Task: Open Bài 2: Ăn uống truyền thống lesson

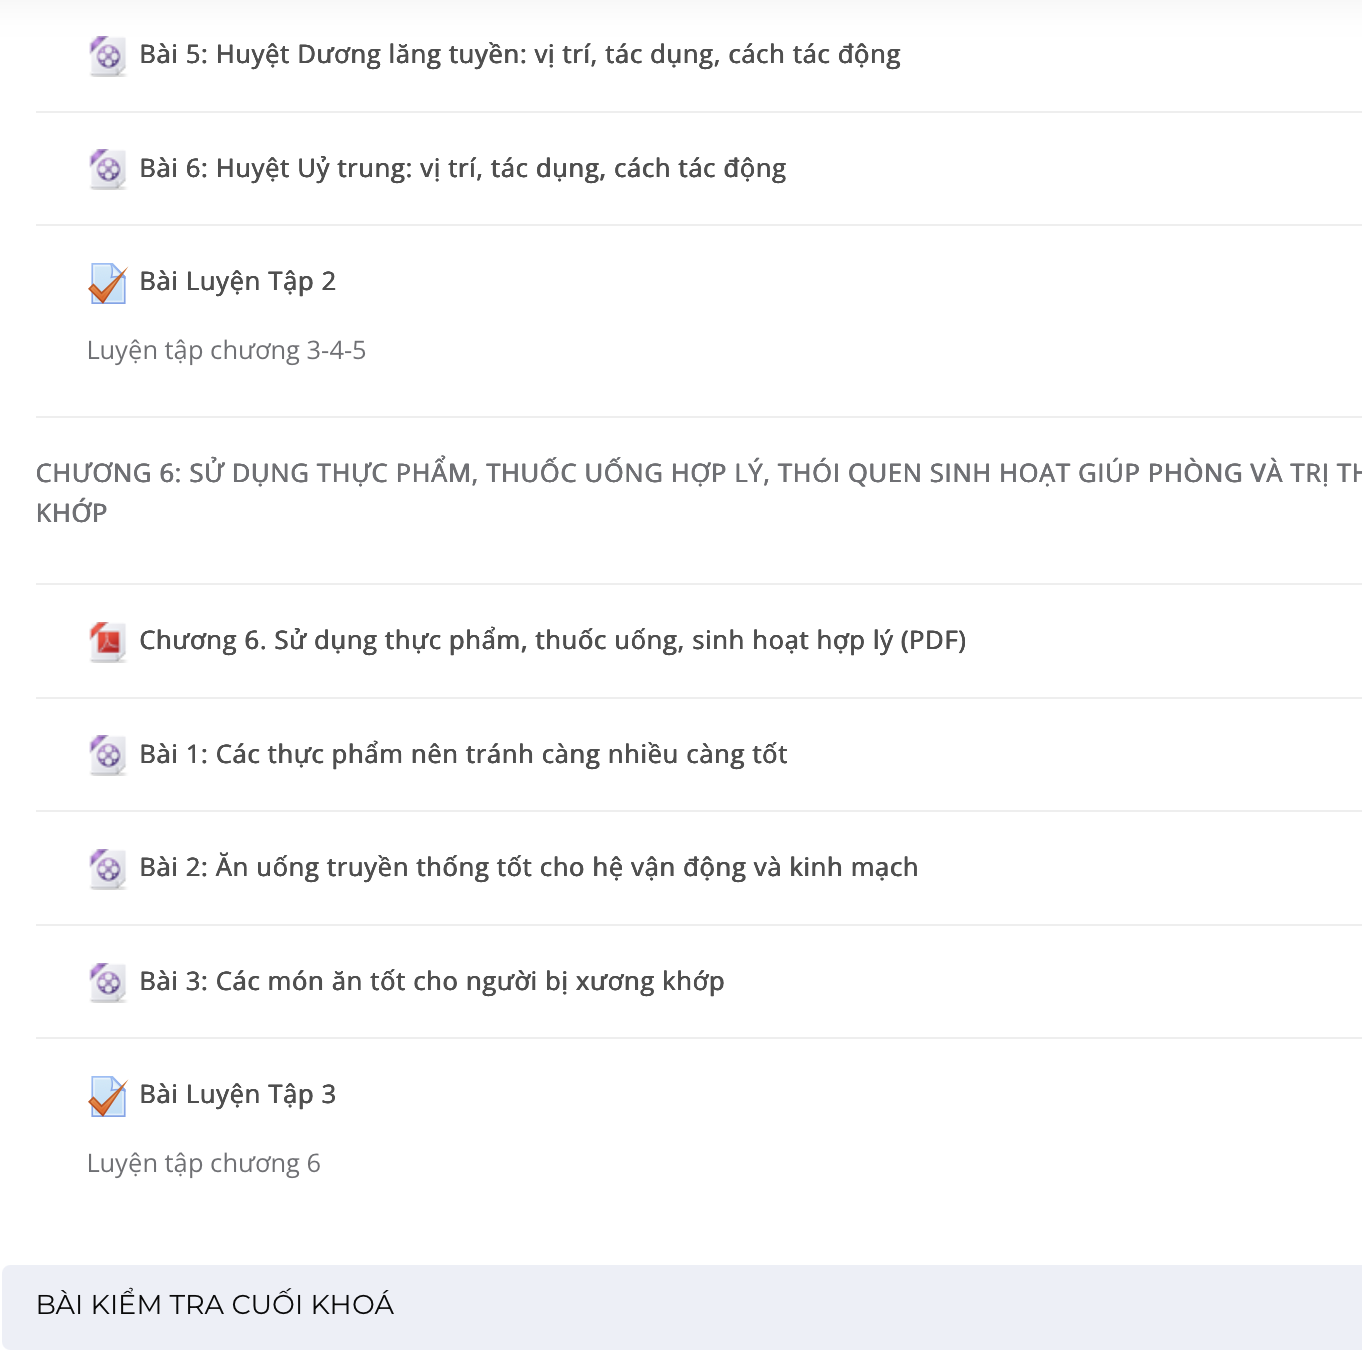Action: click(528, 867)
